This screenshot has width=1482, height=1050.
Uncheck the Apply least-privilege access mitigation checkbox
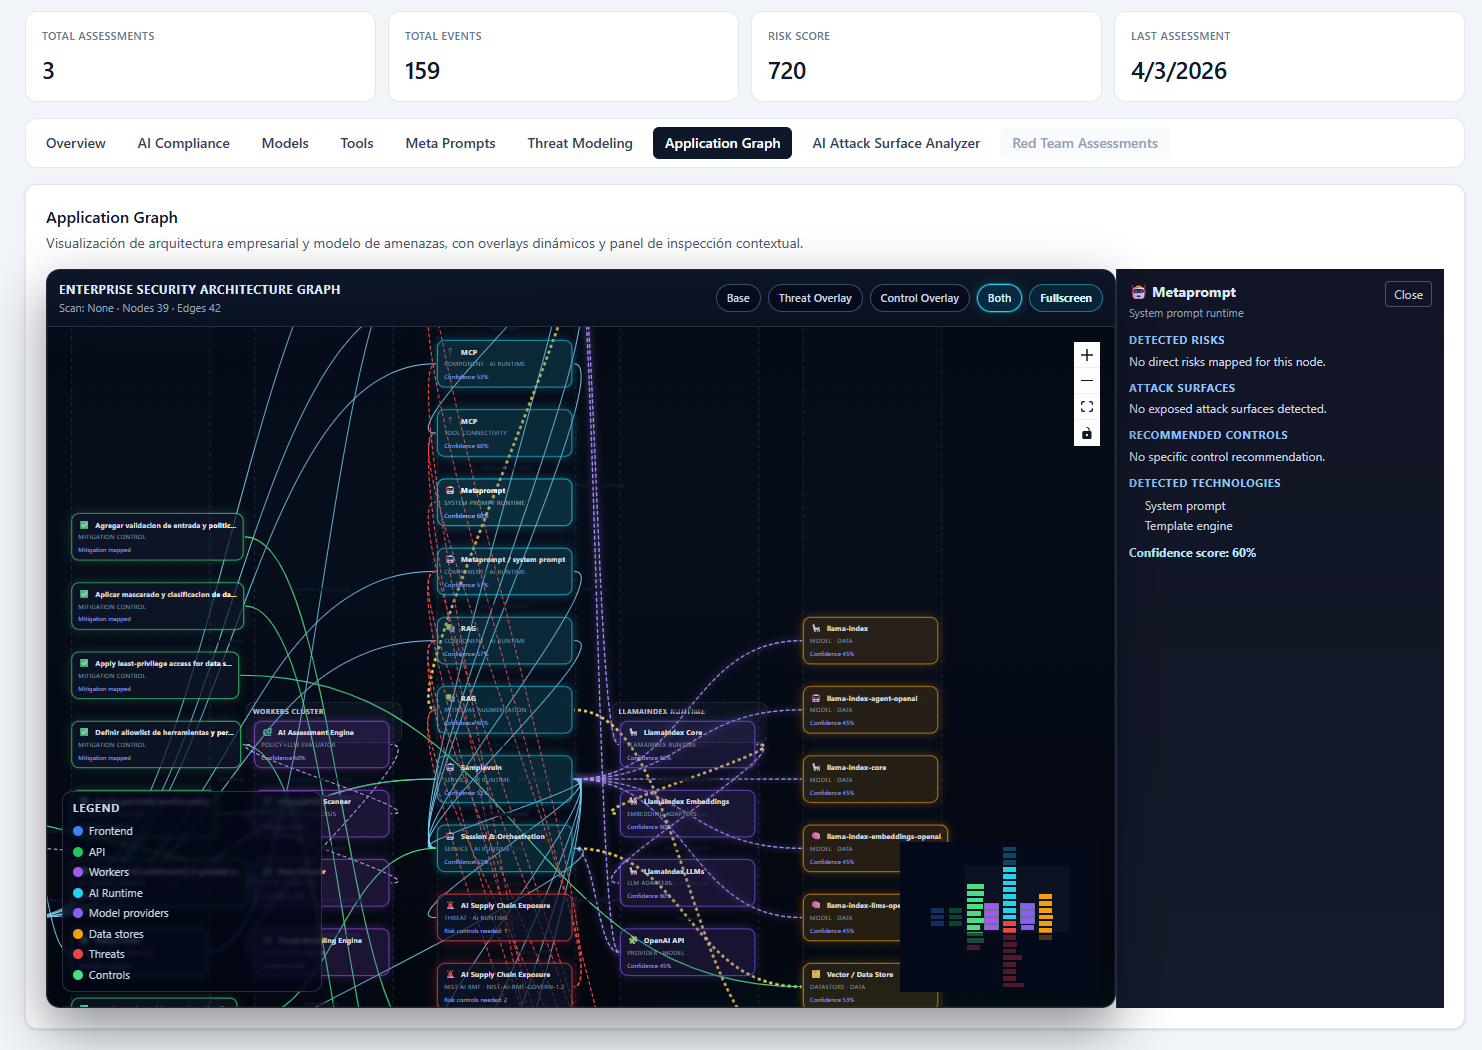click(x=83, y=662)
